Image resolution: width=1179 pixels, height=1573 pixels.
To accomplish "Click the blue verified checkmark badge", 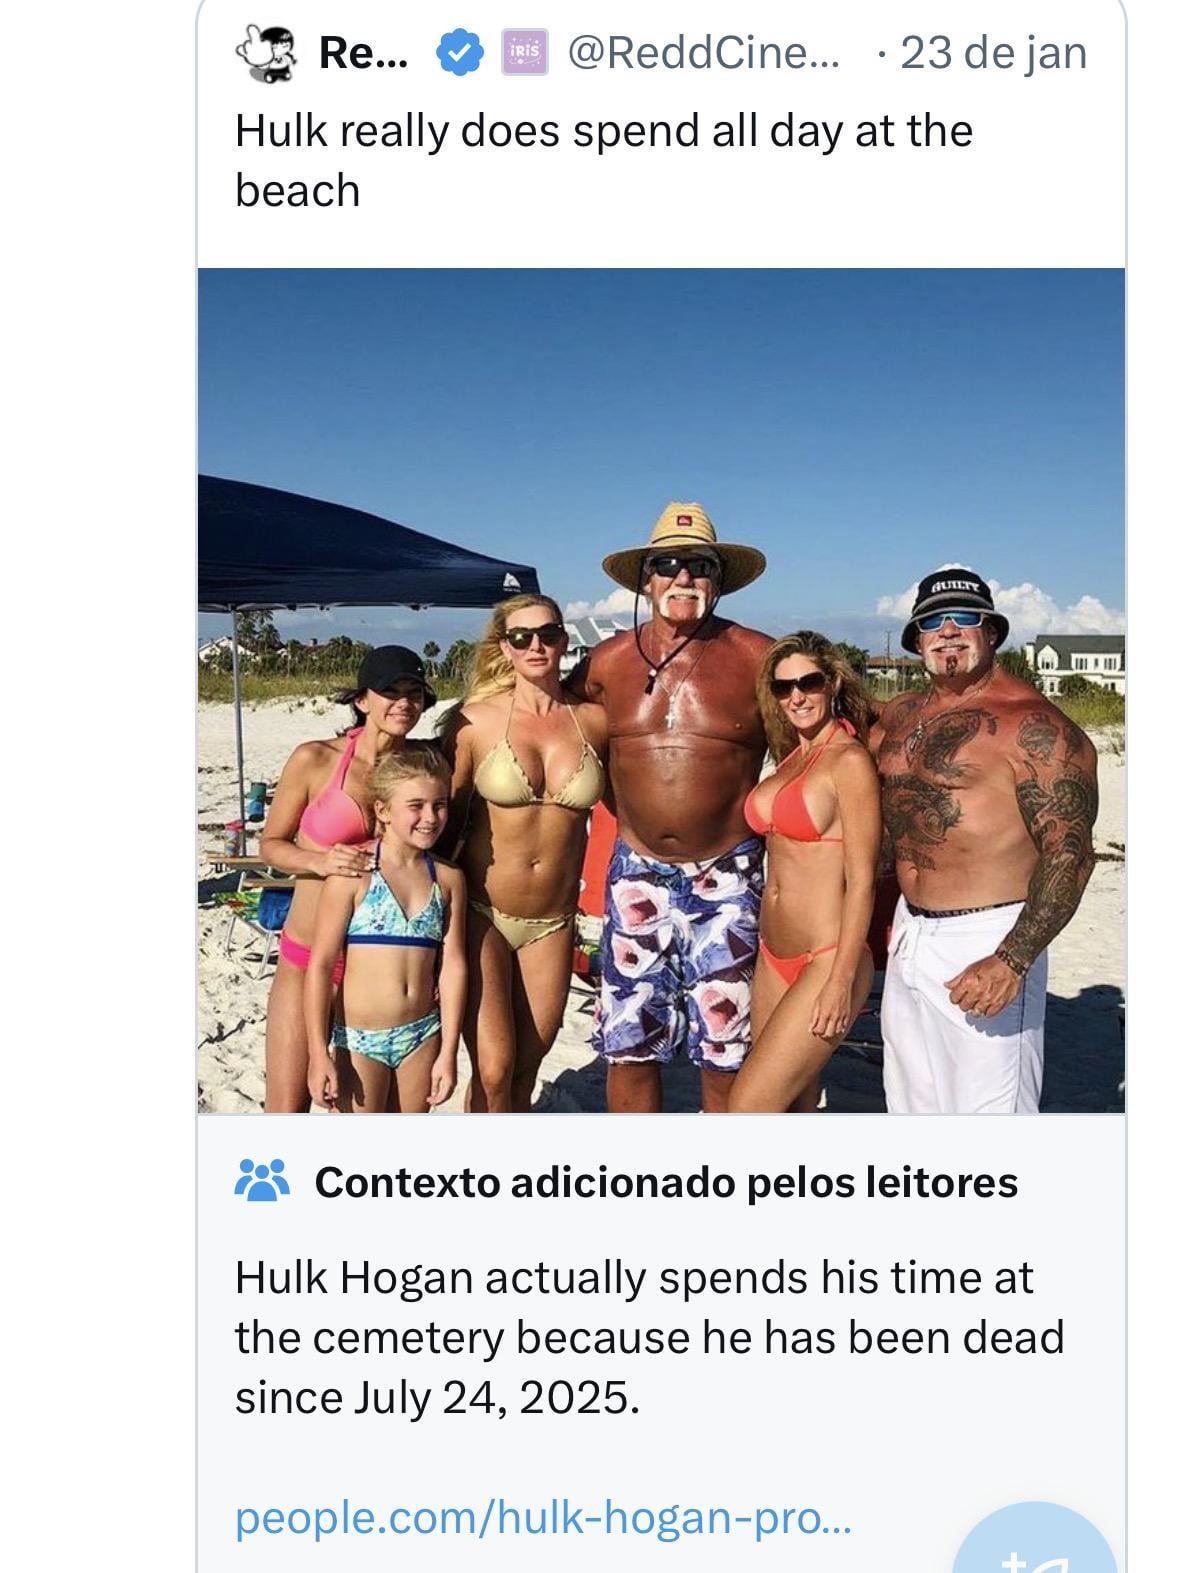I will click(x=459, y=53).
